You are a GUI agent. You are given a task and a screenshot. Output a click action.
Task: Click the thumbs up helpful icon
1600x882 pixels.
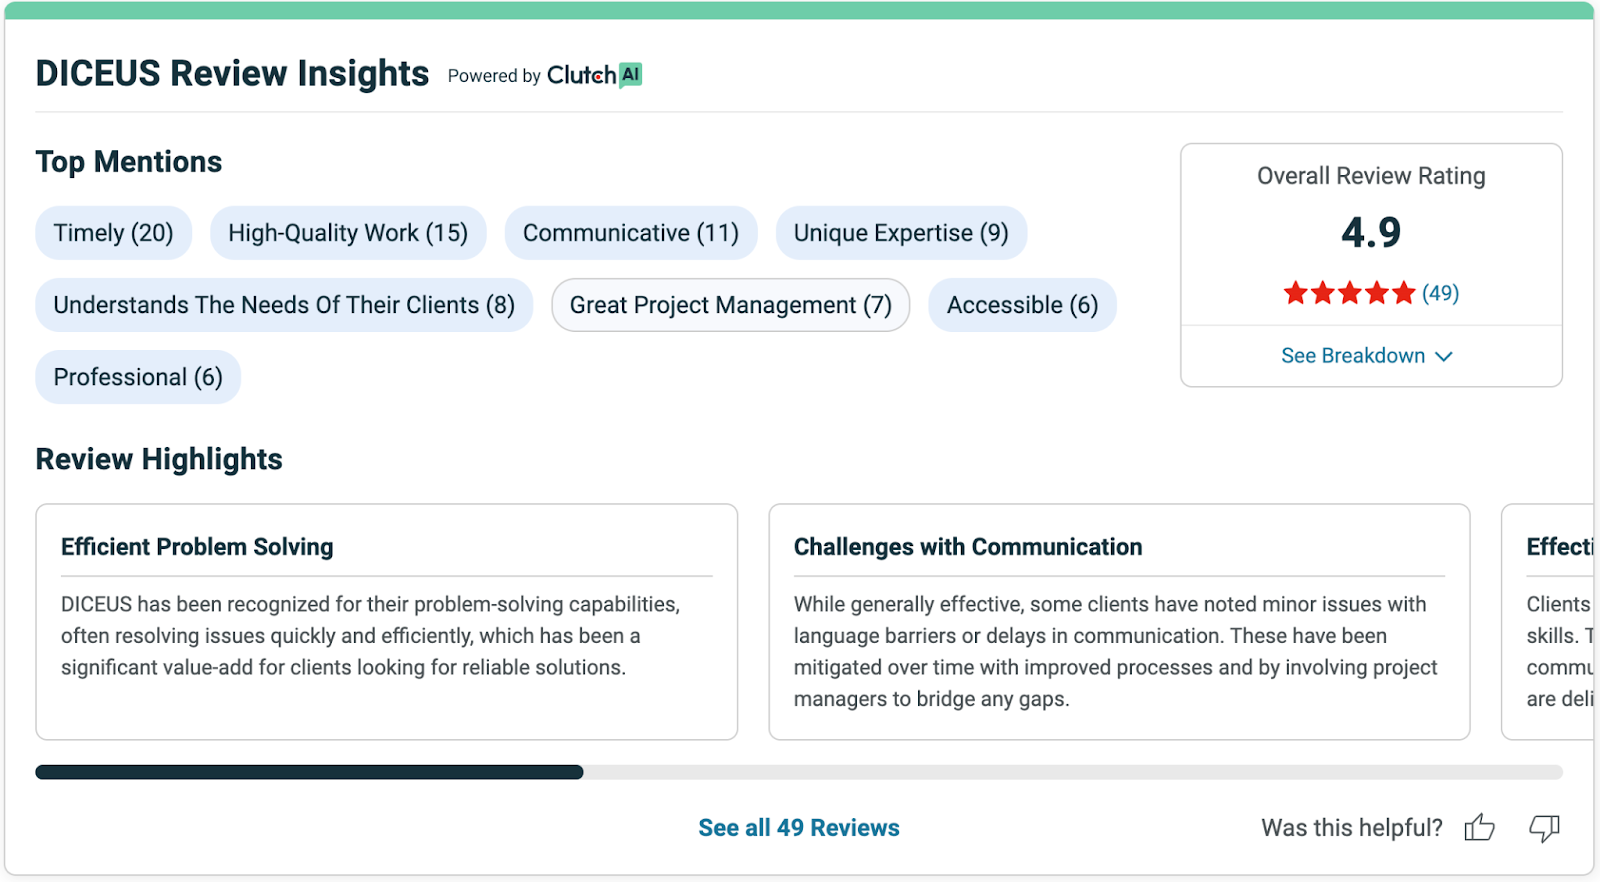point(1479,827)
